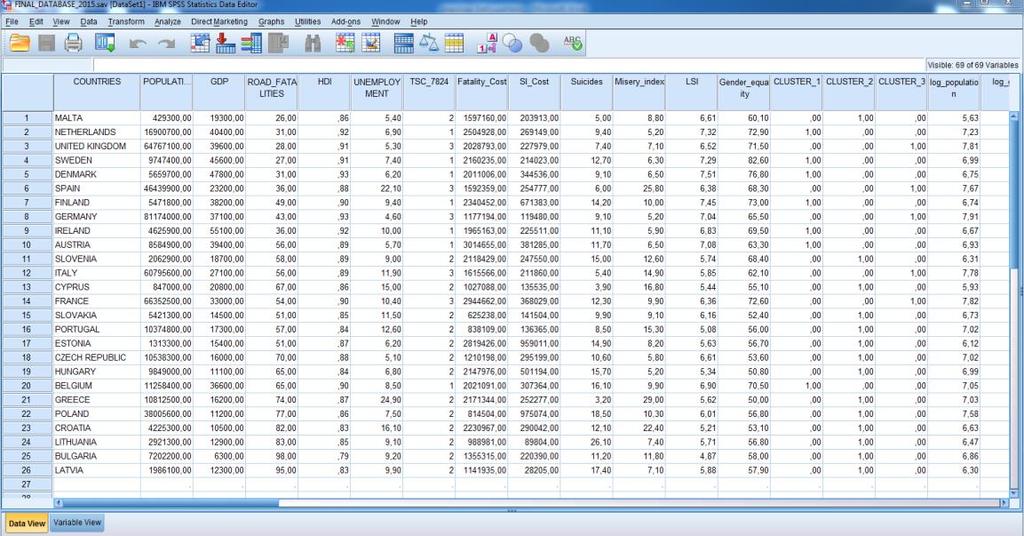The width and height of the screenshot is (1024, 536).
Task: Click GDP value 55100,00 for Ireland
Action: pos(219,230)
